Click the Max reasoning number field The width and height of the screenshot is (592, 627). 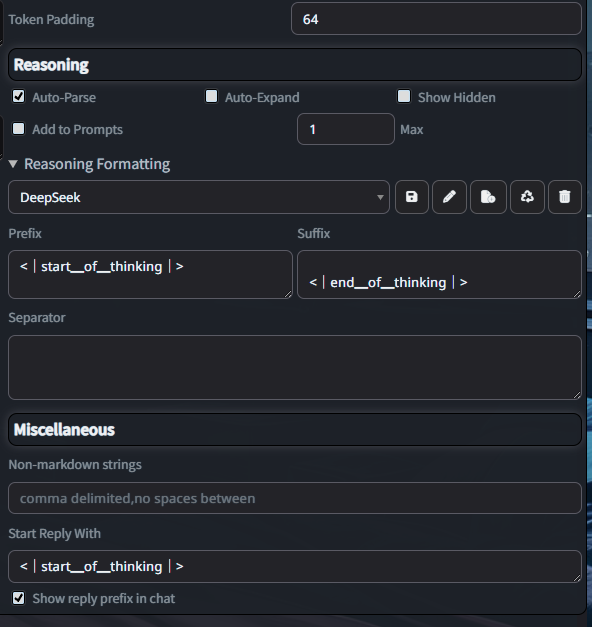pos(346,129)
